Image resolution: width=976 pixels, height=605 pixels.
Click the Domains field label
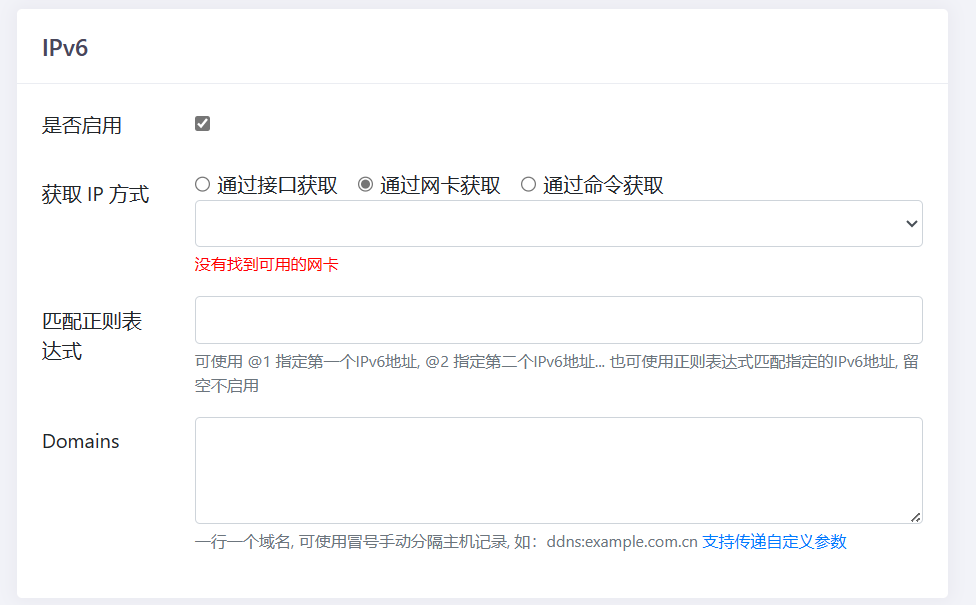tap(80, 441)
